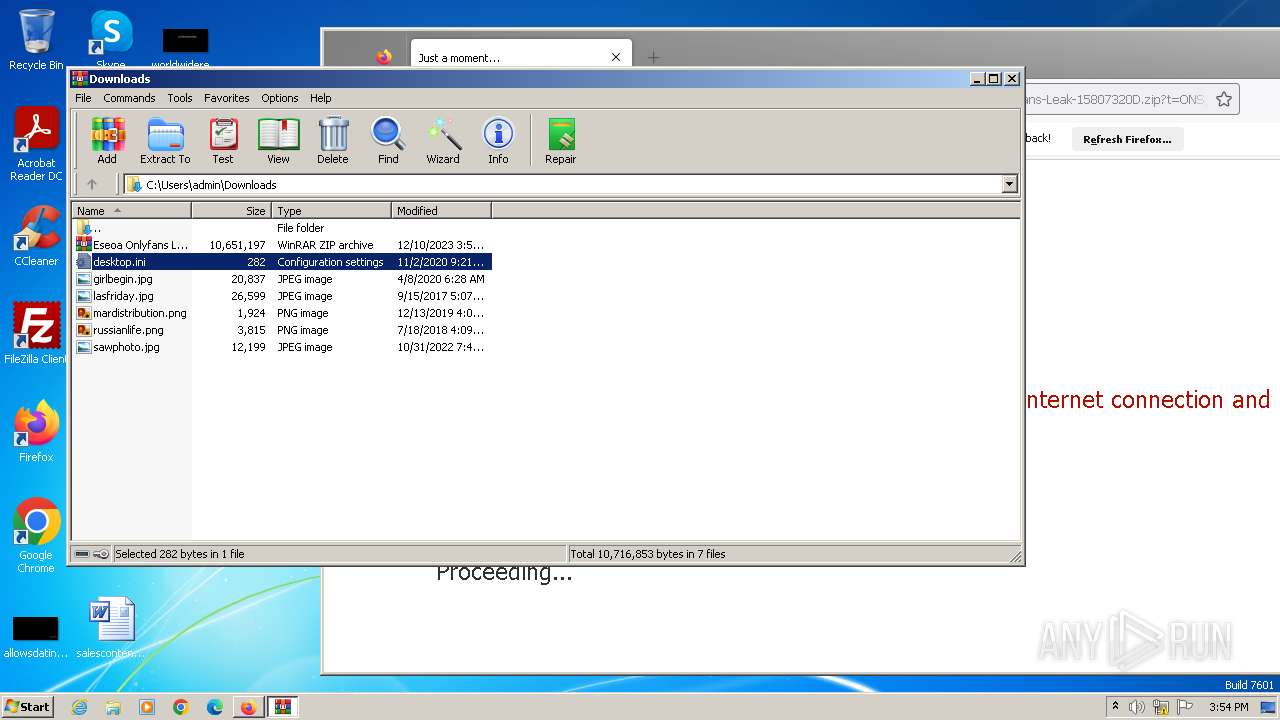The image size is (1280, 720).
Task: Select lasfriday.jpg in file list
Action: (x=282, y=296)
